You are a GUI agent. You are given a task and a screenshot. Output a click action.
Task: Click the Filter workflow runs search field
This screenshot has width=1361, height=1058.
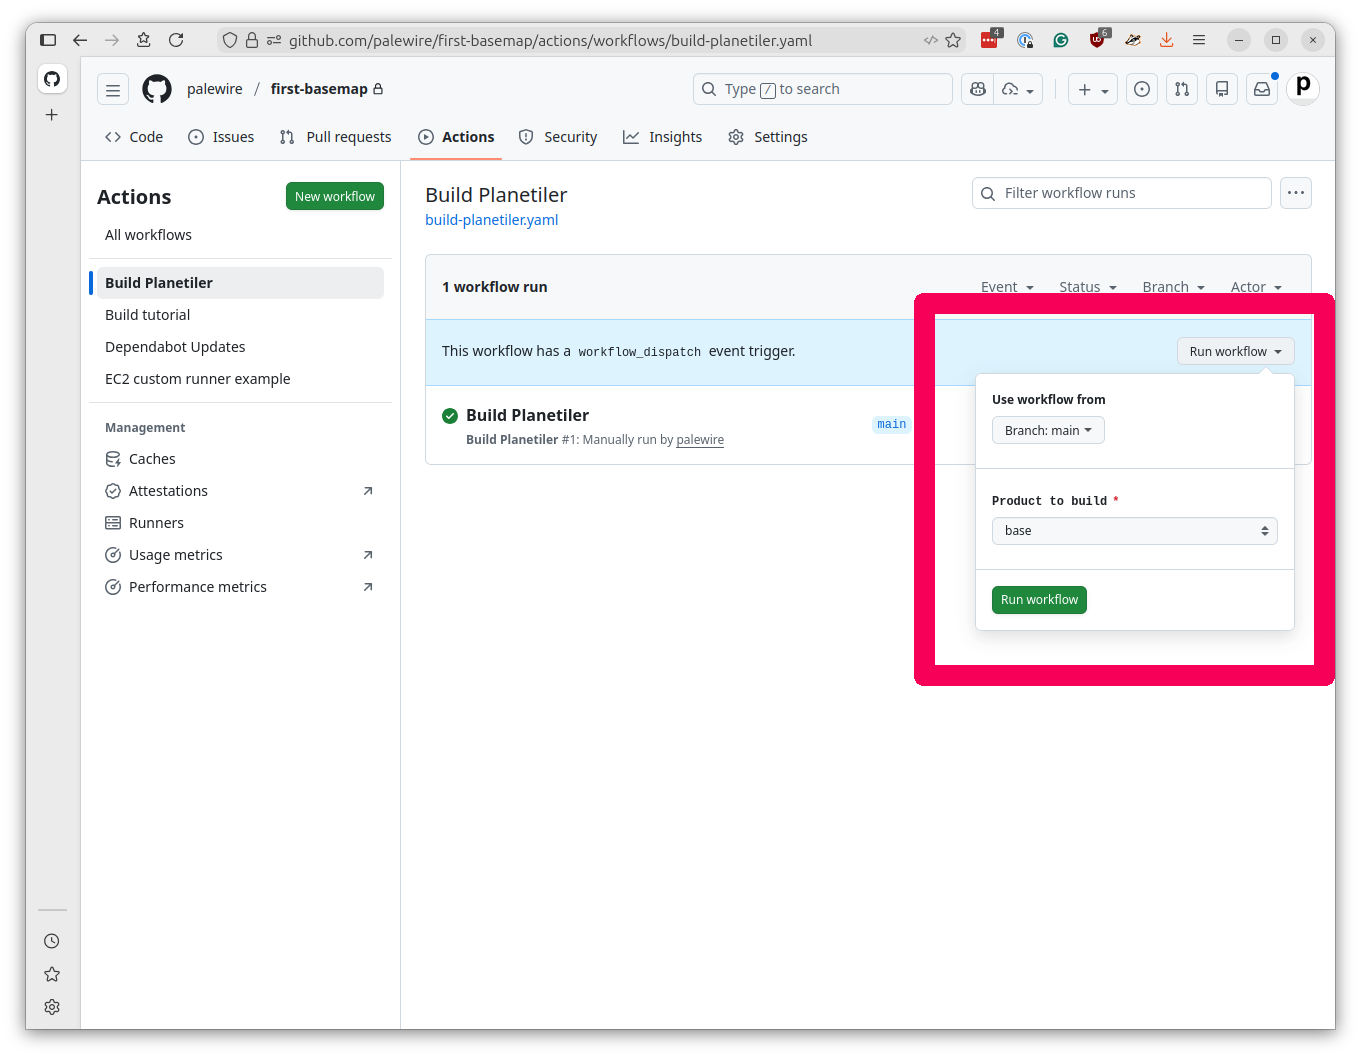coord(1120,192)
